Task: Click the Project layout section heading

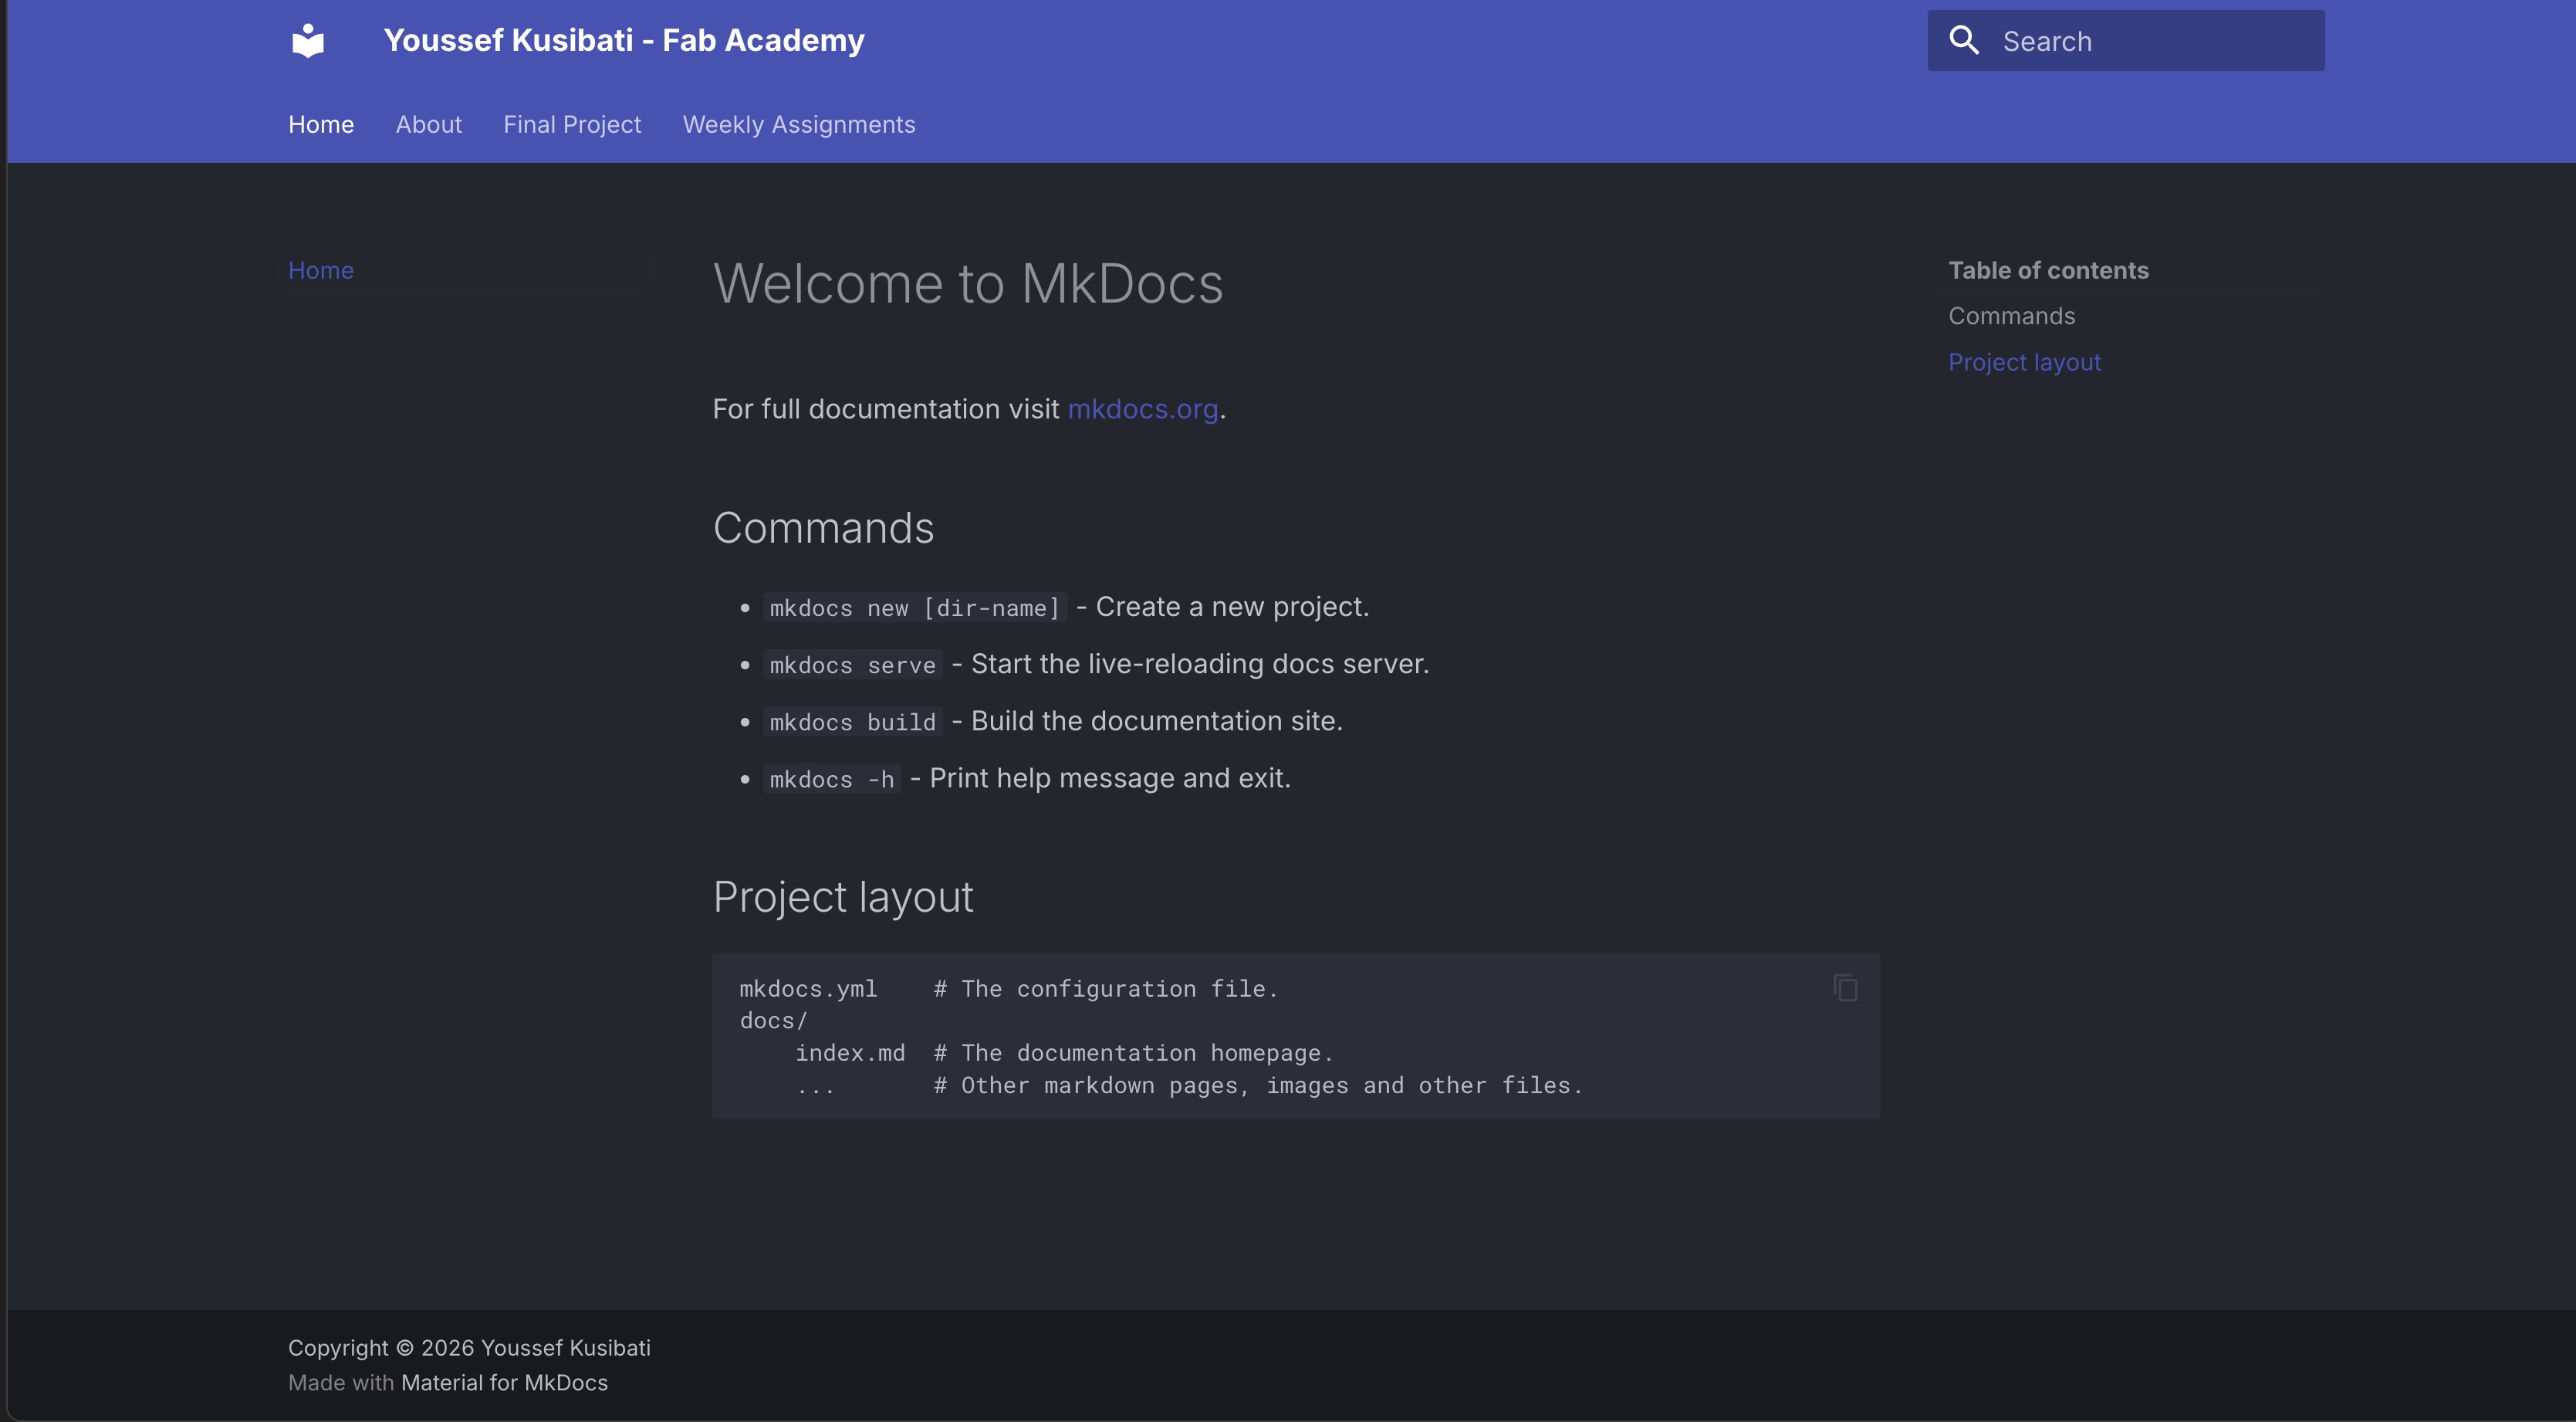Action: point(842,897)
